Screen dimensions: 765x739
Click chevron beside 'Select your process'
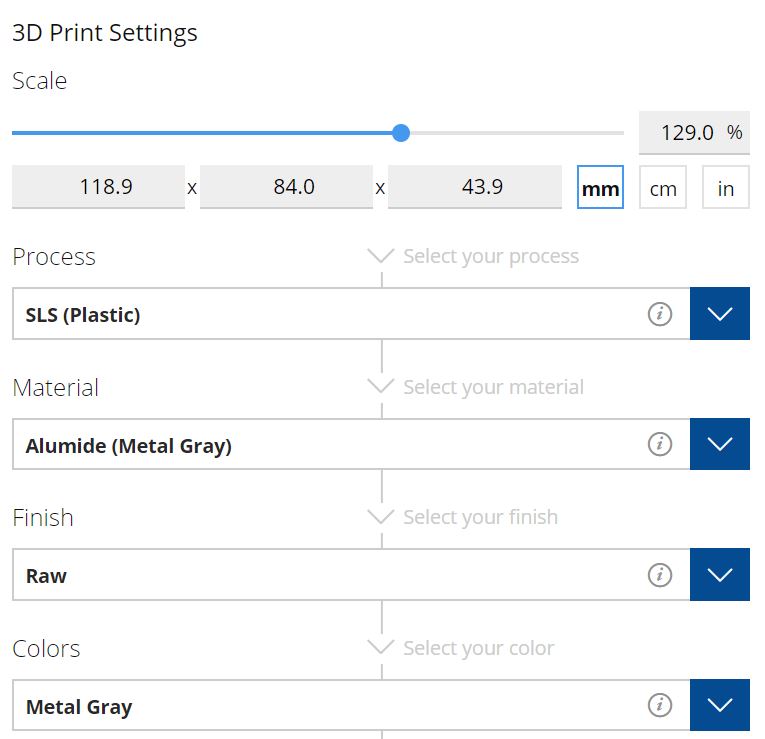point(381,256)
